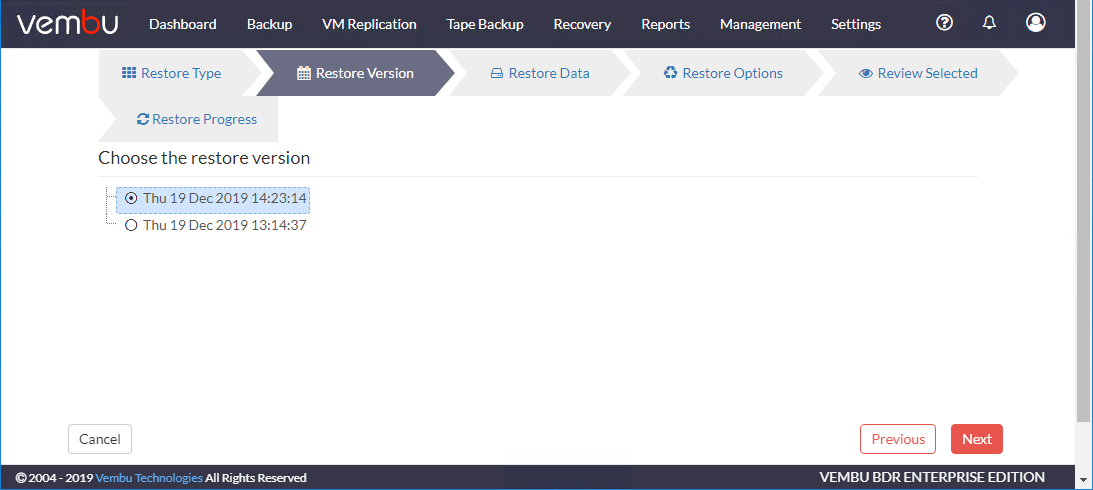Open the Settings menu

[x=856, y=24]
